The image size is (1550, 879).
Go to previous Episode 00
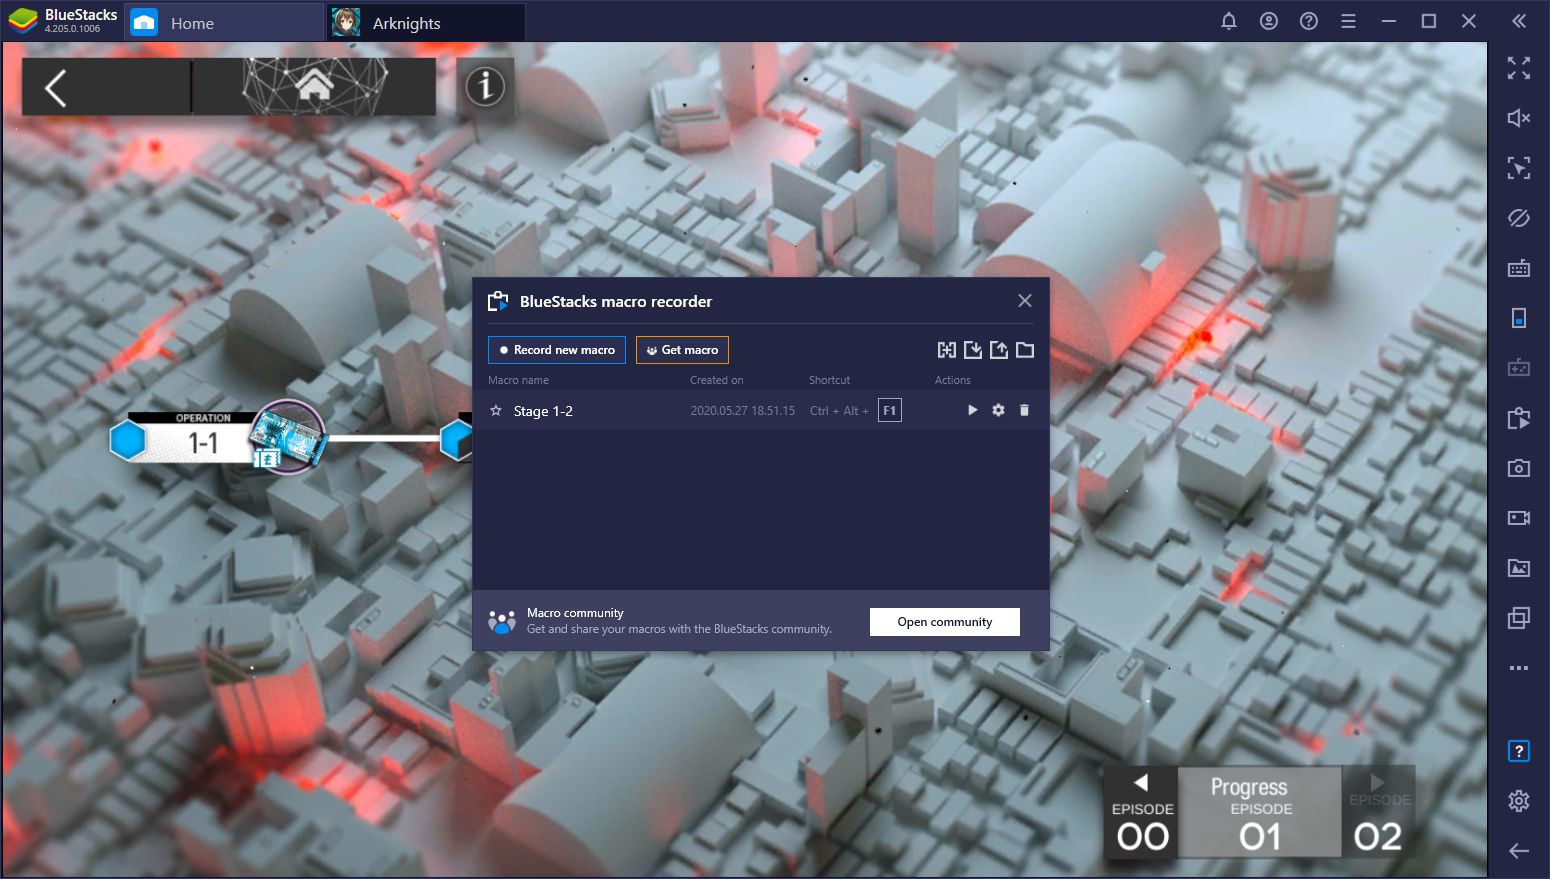(1142, 813)
